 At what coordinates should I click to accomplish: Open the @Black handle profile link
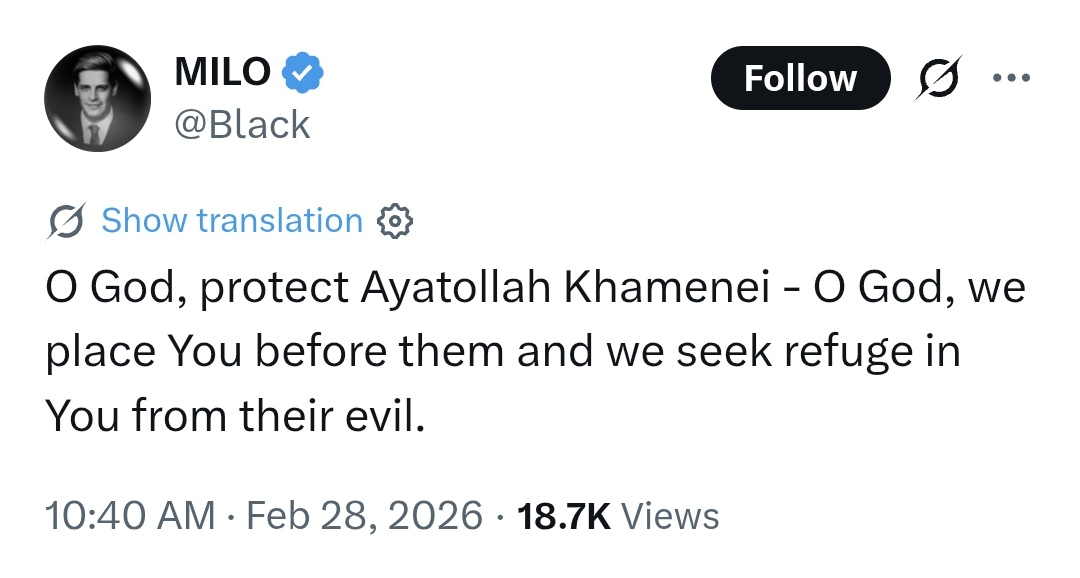click(242, 124)
